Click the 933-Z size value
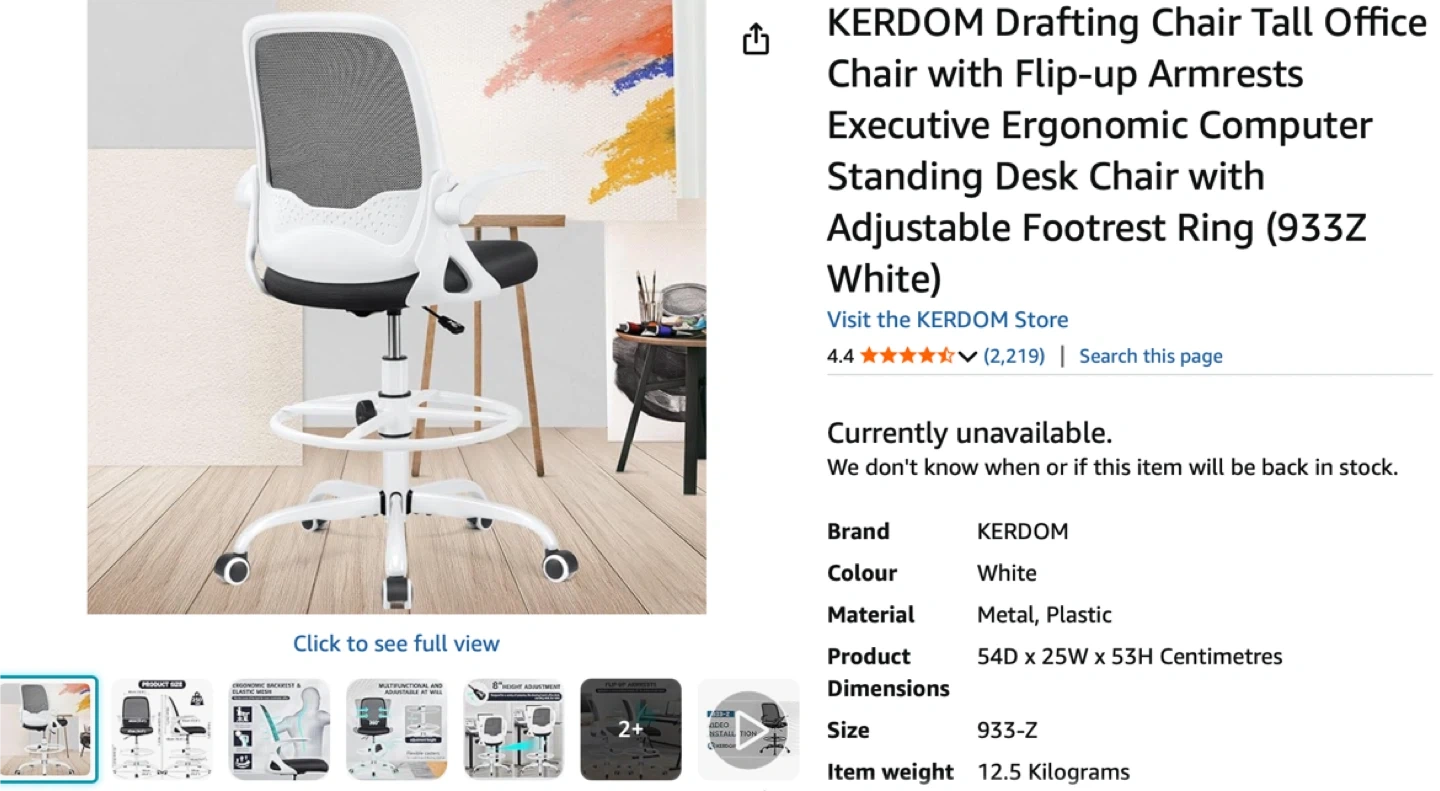Image resolution: width=1440 pixels, height=791 pixels. coord(1006,730)
